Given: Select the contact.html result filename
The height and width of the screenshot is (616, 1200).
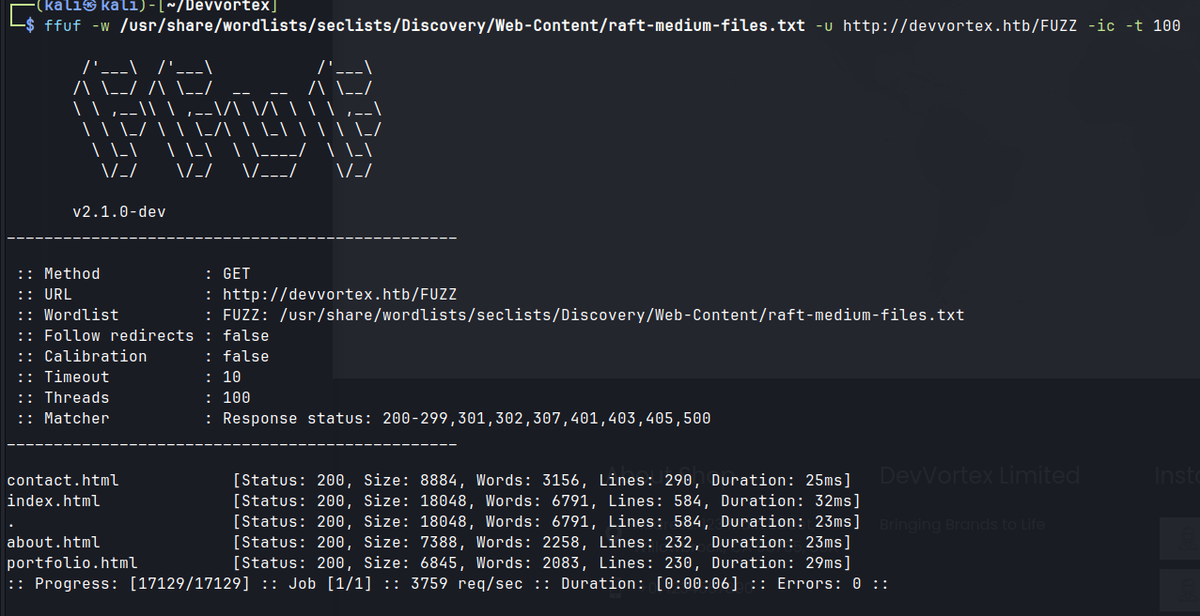Looking at the screenshot, I should pyautogui.click(x=63, y=480).
